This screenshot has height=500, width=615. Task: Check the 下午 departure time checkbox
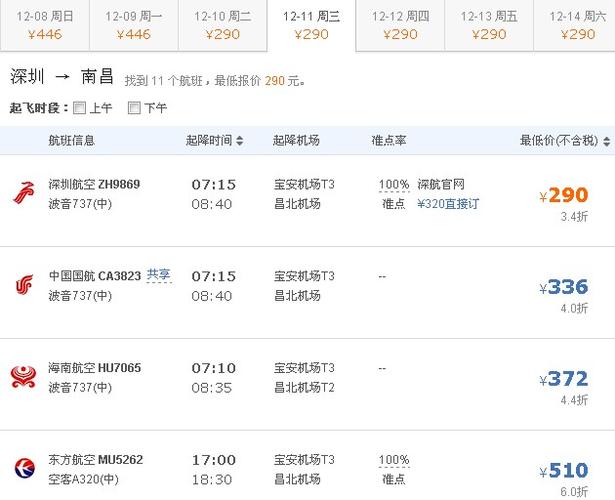[134, 107]
